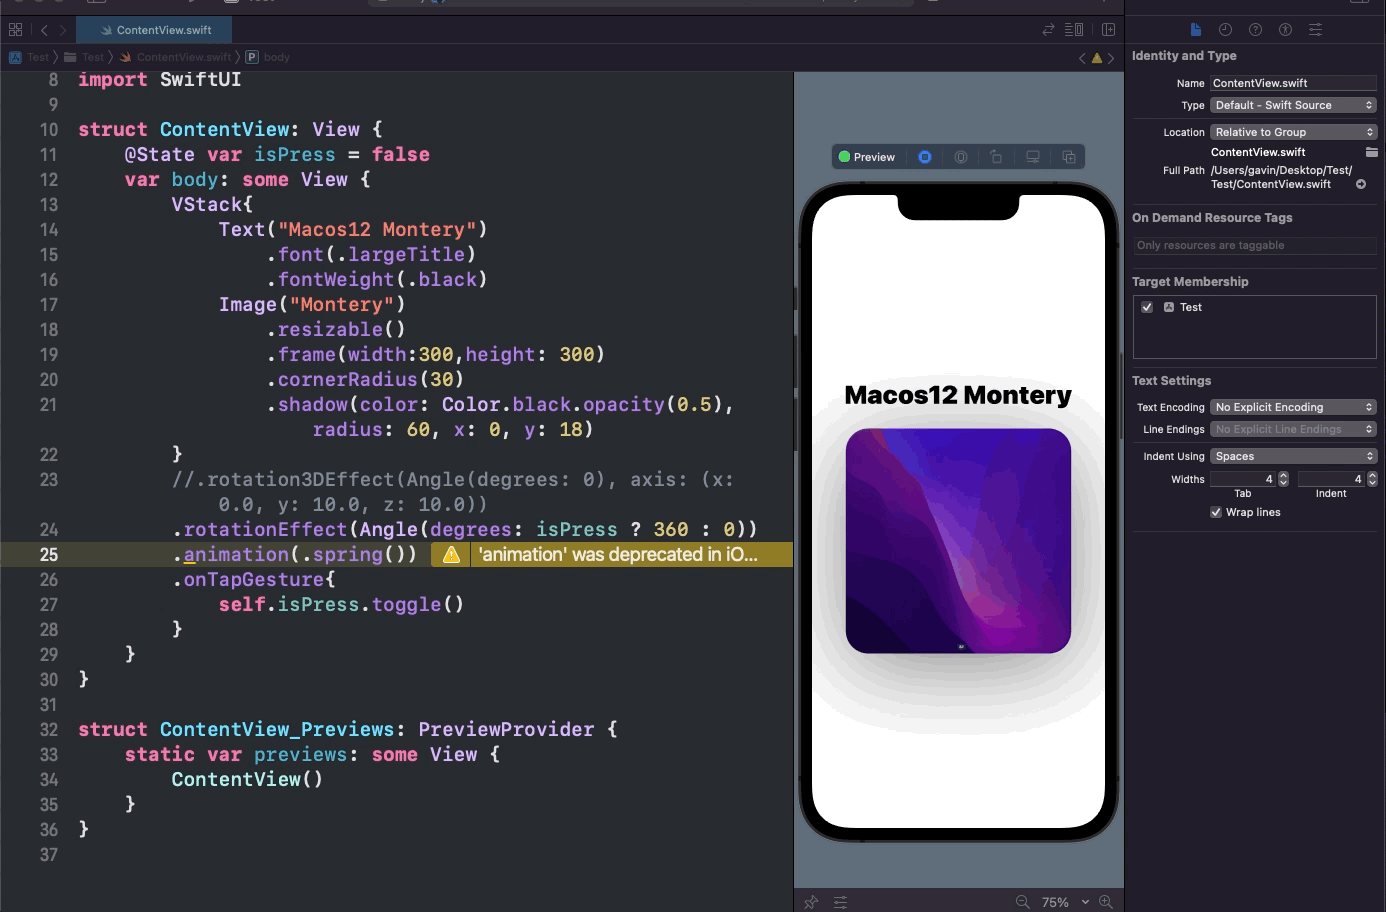Click line number 25 in gutter
The image size is (1386, 912).
click(x=48, y=555)
